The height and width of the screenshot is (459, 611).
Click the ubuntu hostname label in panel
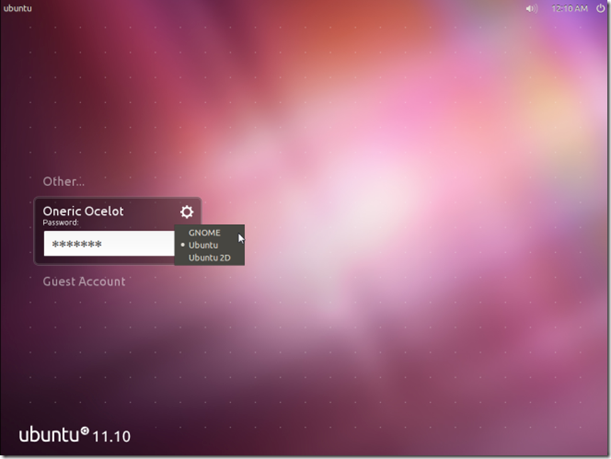(18, 8)
